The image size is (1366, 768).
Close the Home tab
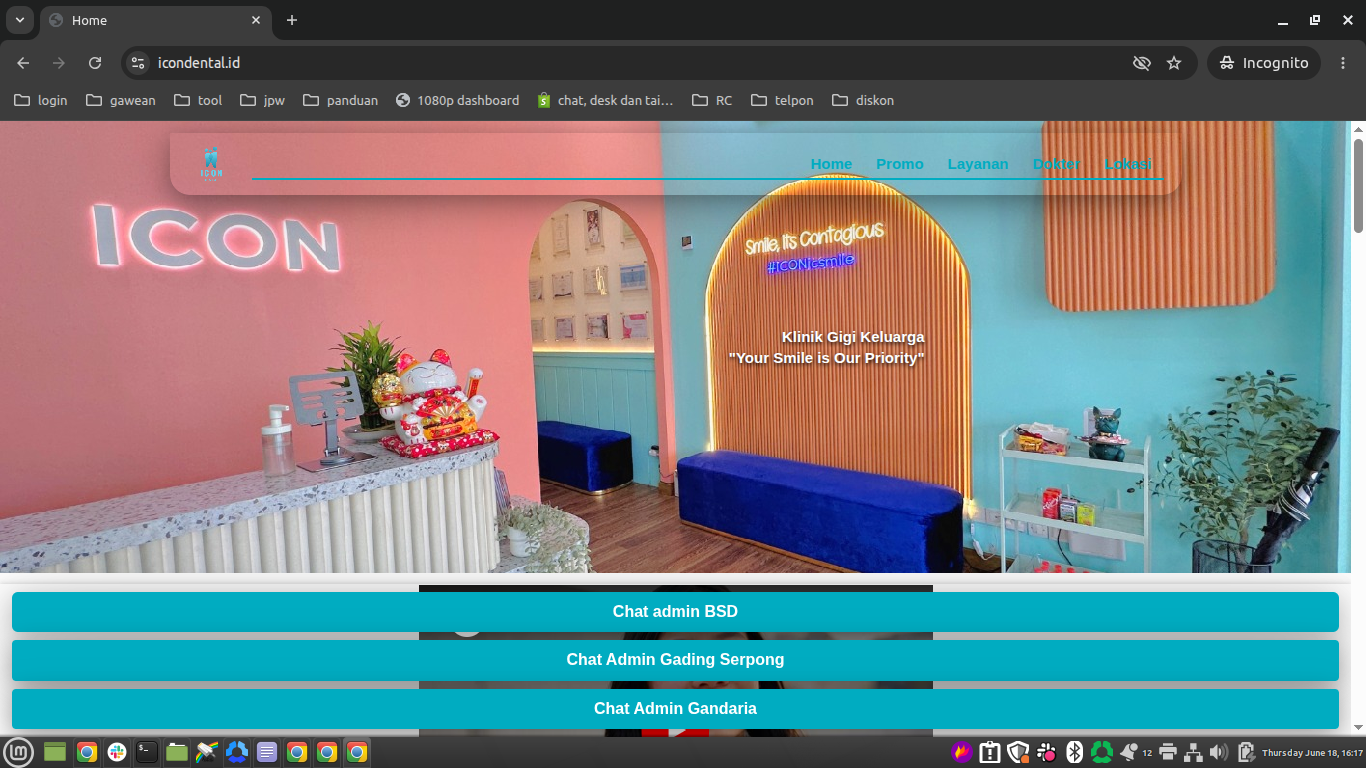(256, 20)
